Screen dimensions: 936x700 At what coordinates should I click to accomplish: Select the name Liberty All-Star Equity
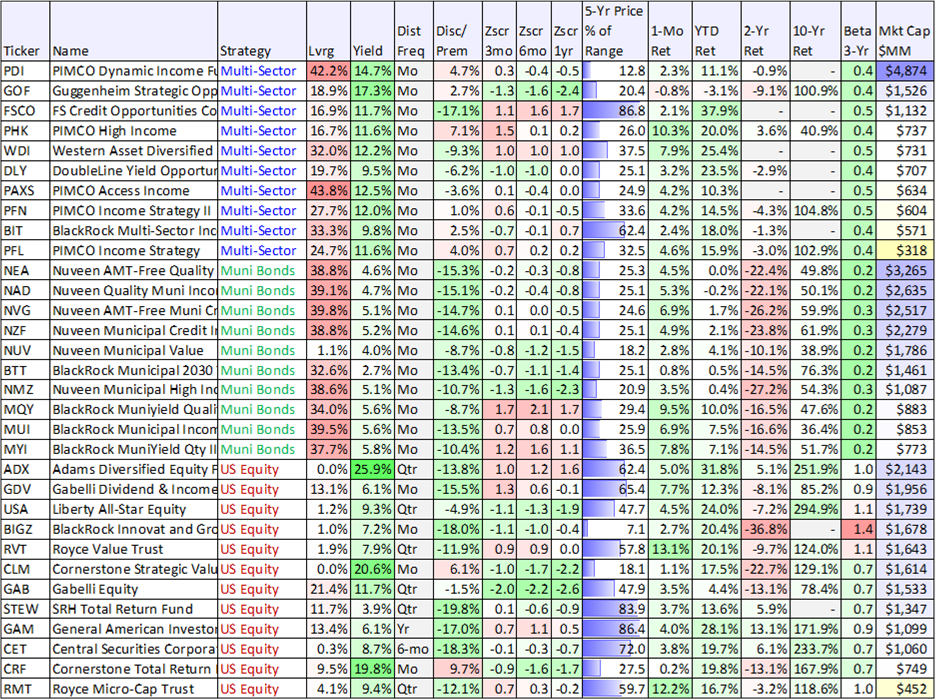119,510
